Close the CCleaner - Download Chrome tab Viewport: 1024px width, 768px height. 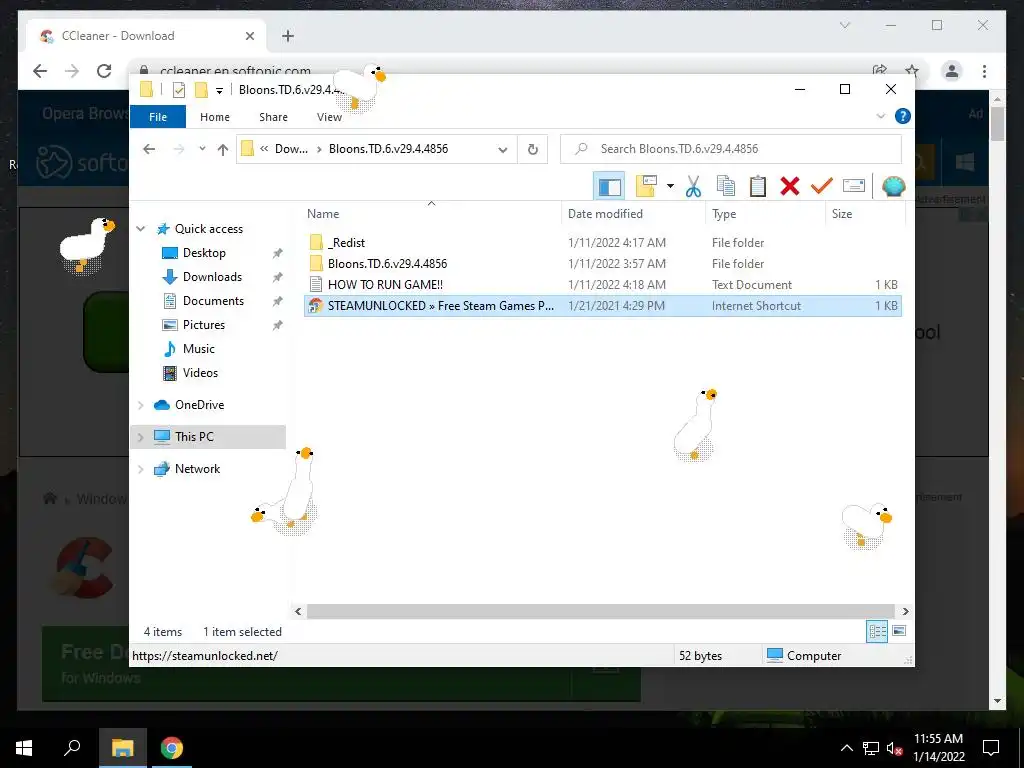coord(249,36)
